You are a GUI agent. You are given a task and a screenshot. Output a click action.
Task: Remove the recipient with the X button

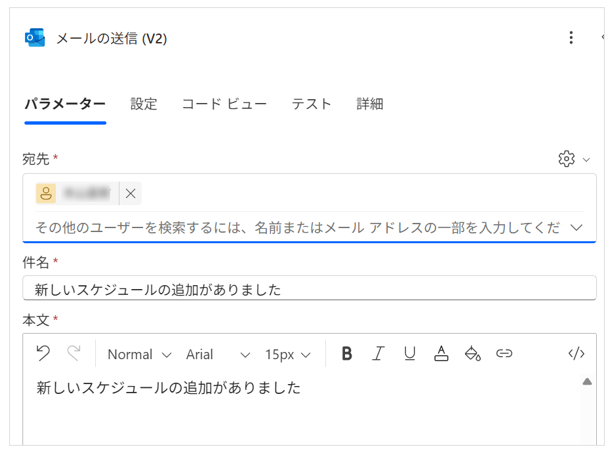tap(130, 193)
